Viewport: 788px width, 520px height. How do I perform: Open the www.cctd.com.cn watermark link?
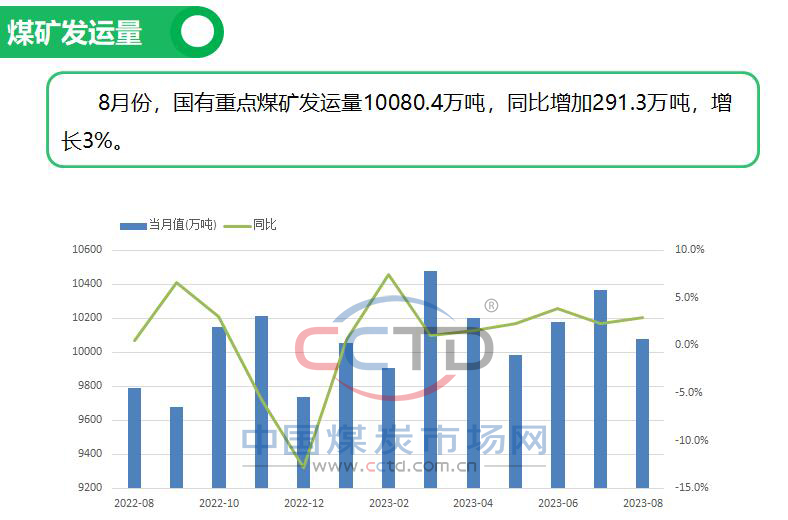[395, 465]
